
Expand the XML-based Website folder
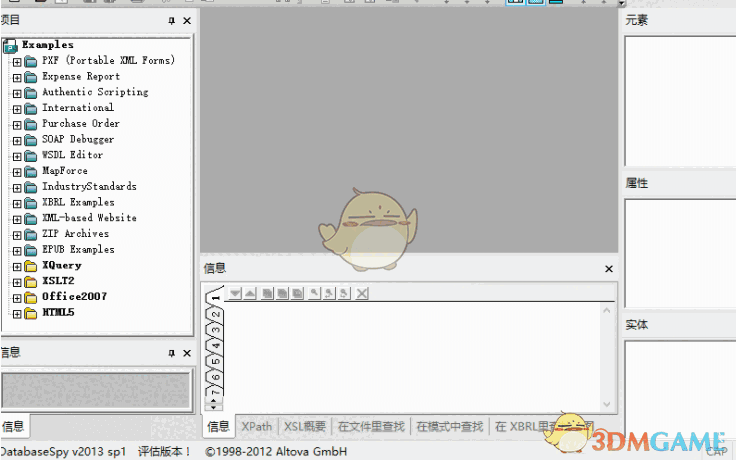[17, 219]
